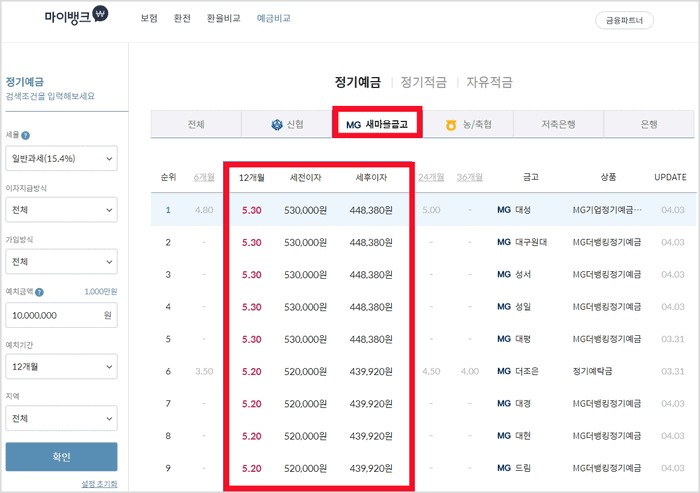
Task: Open the 이자지급방식 dropdown
Action: (62, 210)
